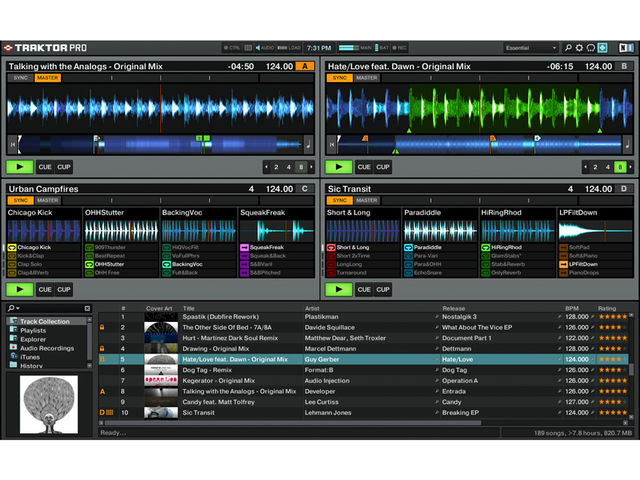Click CUE button on Deck A

45,167
